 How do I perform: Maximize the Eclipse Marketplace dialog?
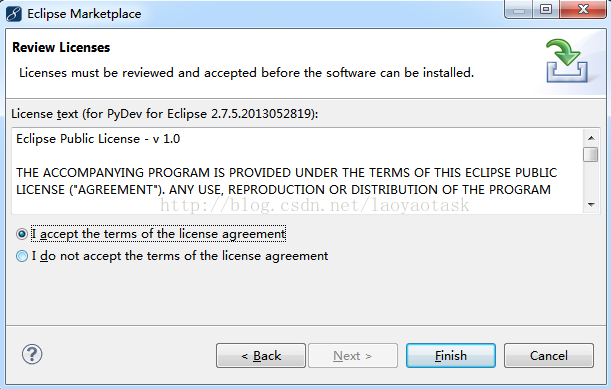click(x=546, y=9)
